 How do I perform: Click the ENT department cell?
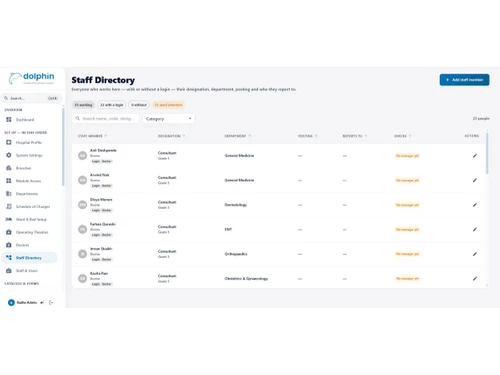228,229
